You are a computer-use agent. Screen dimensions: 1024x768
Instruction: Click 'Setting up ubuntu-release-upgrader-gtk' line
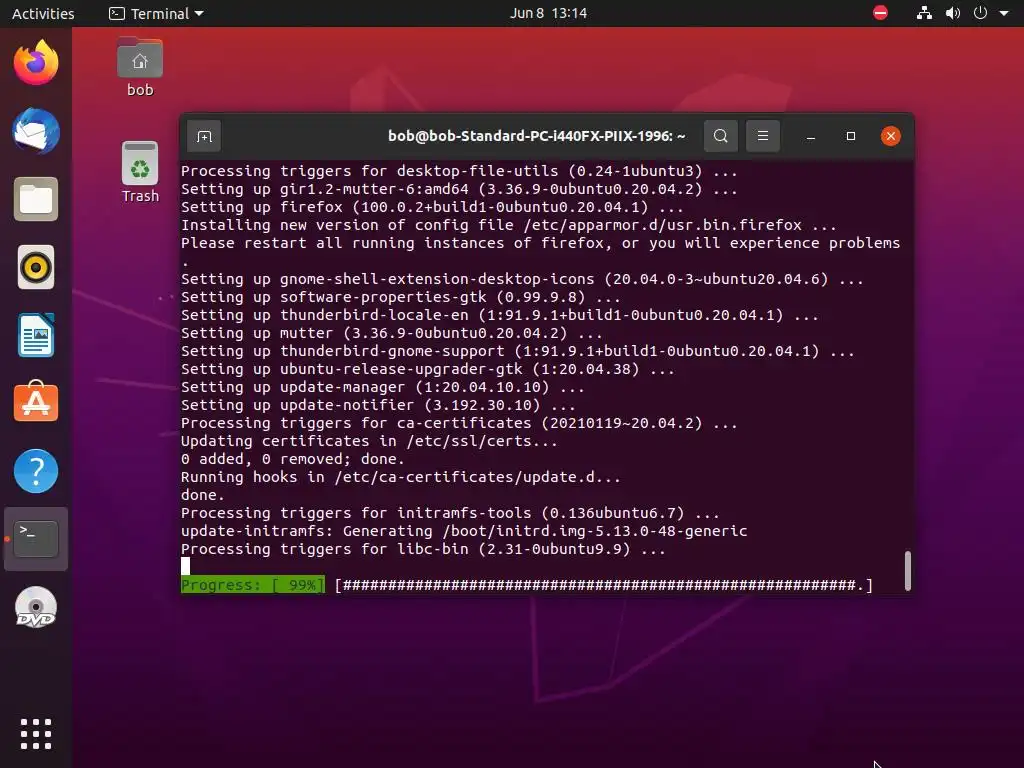[x=428, y=369]
